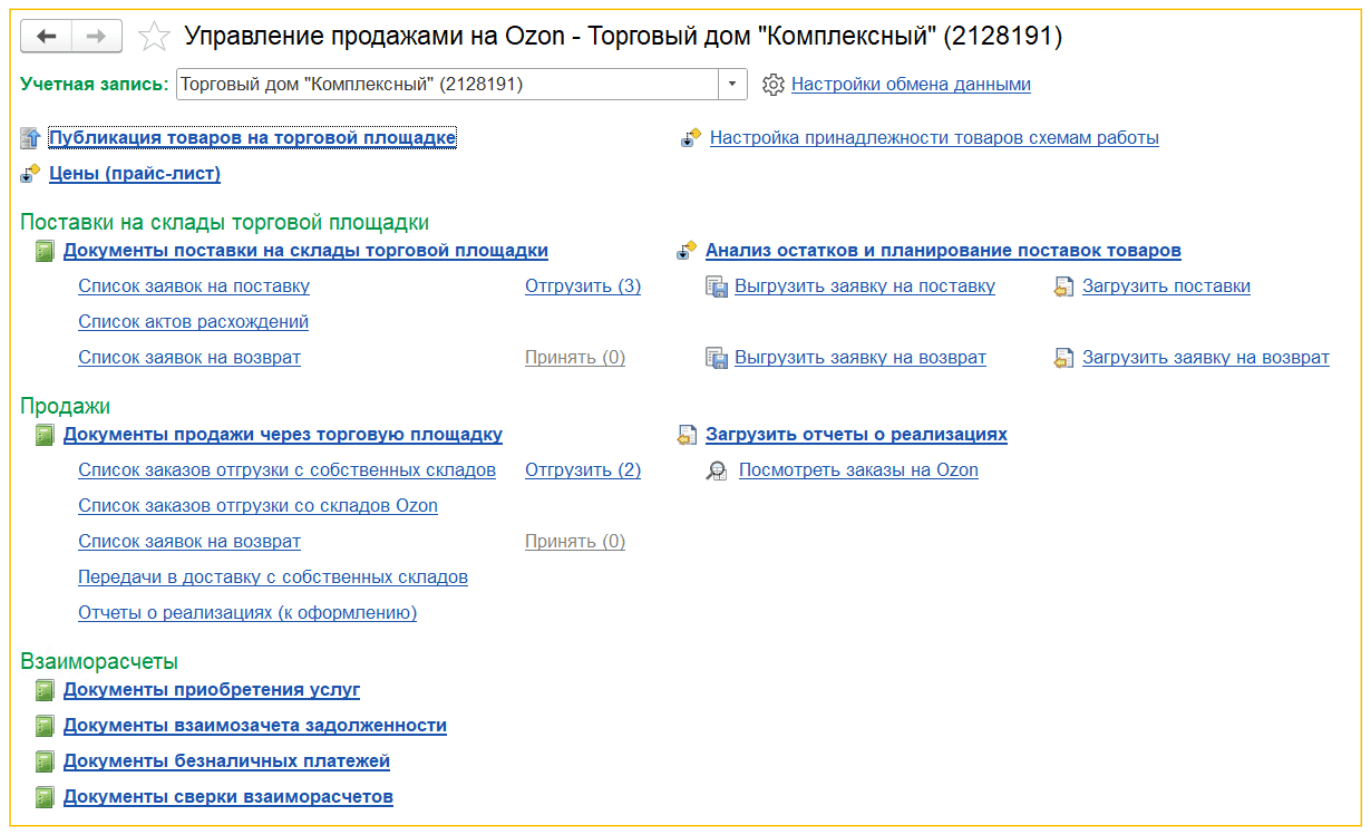
Task: Click the import icon next to Загрузить поставки
Action: [1064, 286]
